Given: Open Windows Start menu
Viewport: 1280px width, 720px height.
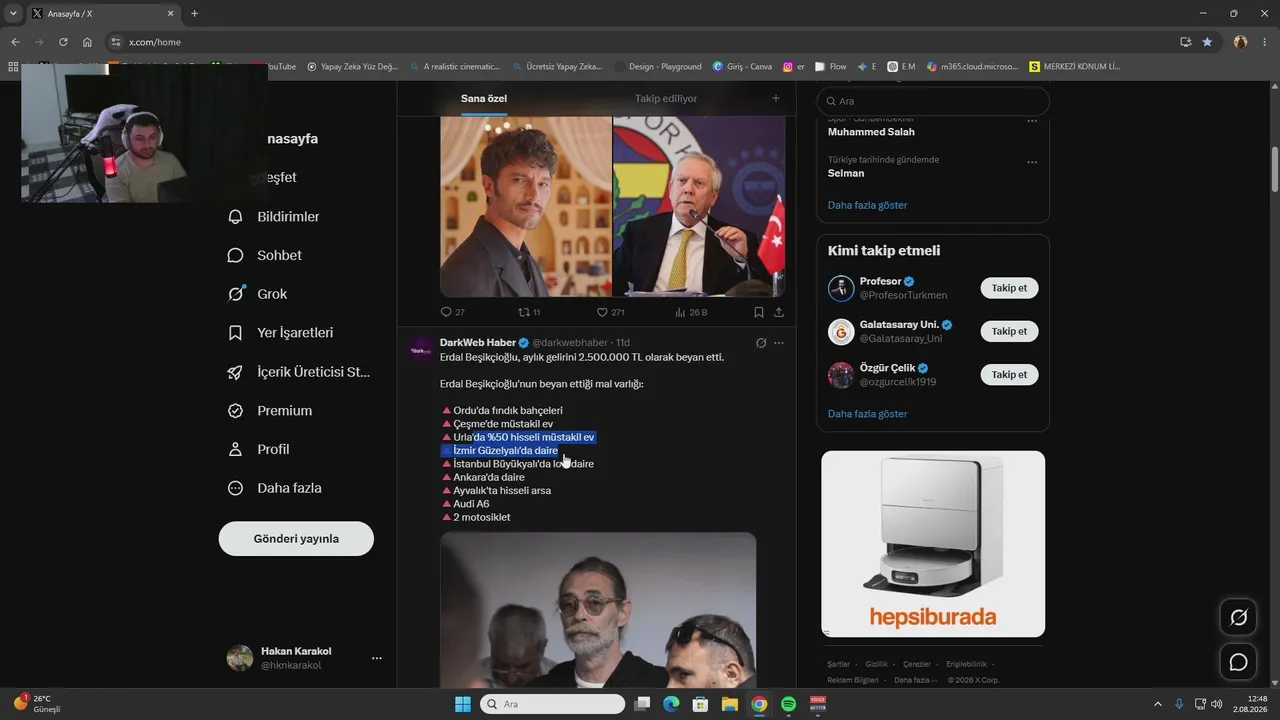Looking at the screenshot, I should coord(463,704).
